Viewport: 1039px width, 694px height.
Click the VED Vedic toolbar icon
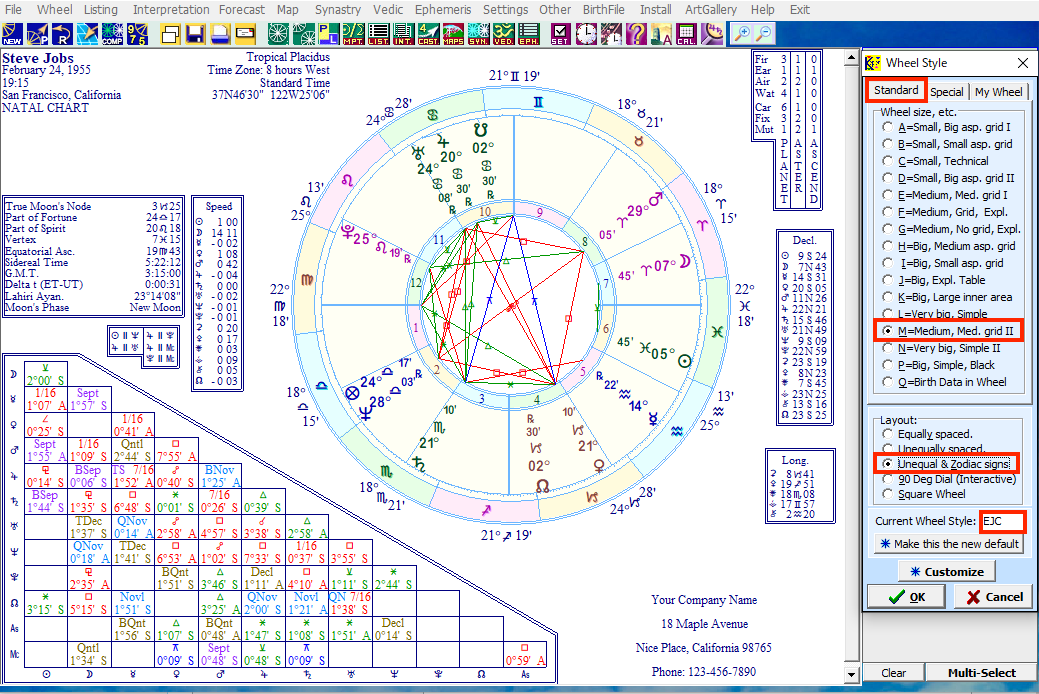coord(504,34)
